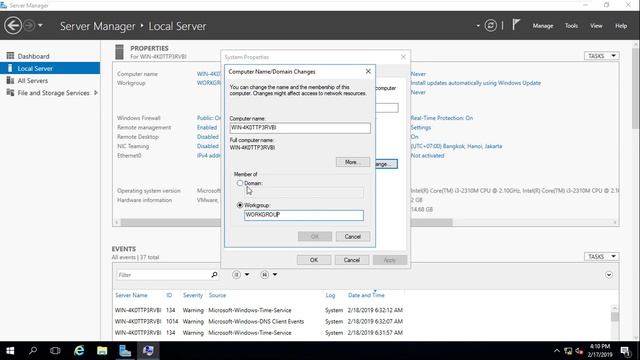Click the Remote Desktop Disabled link

208,137
